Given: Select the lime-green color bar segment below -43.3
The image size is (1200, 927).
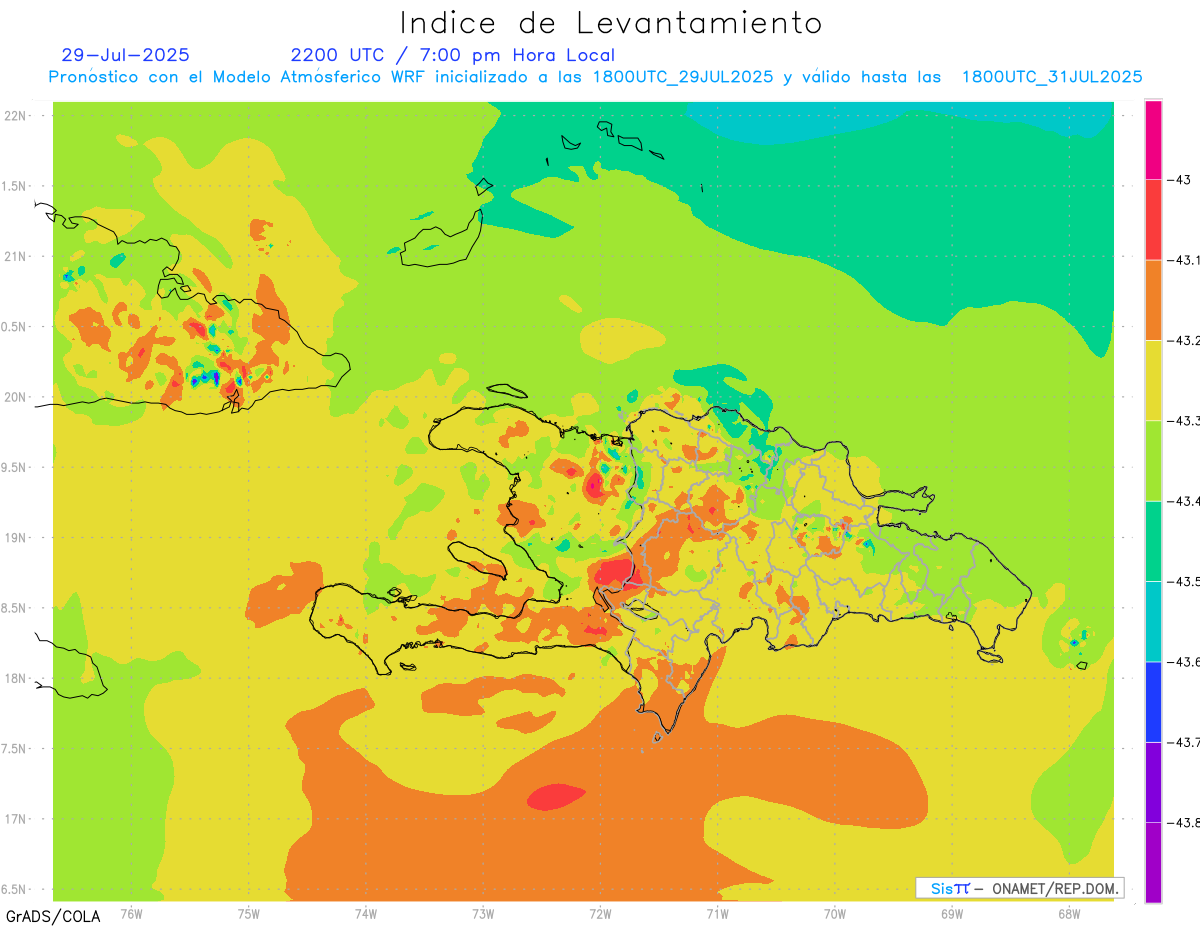Looking at the screenshot, I should coord(1153,461).
